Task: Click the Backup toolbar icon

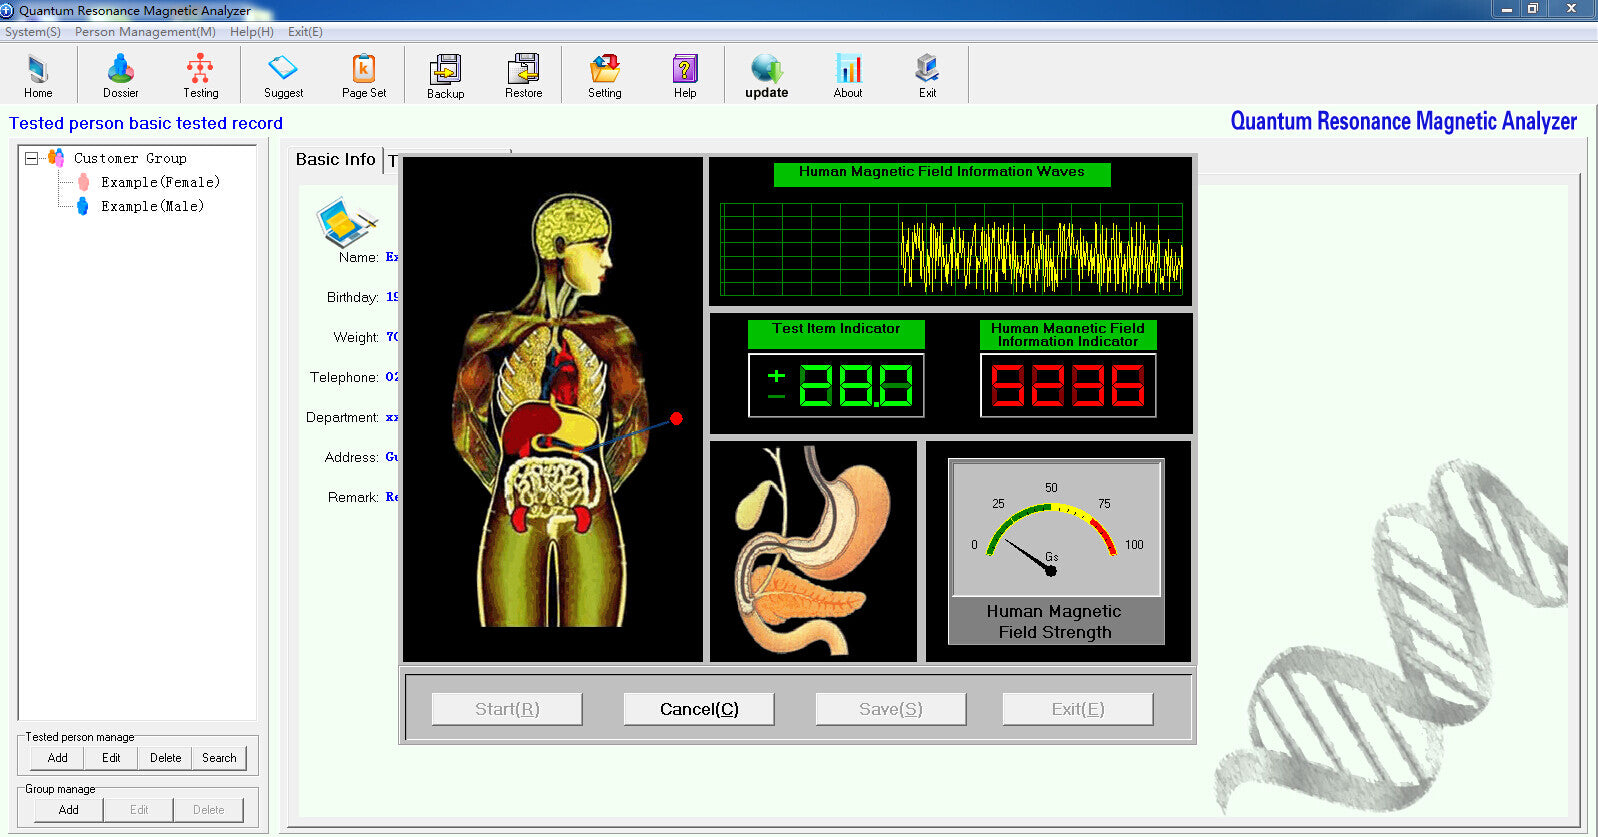Action: pyautogui.click(x=445, y=76)
